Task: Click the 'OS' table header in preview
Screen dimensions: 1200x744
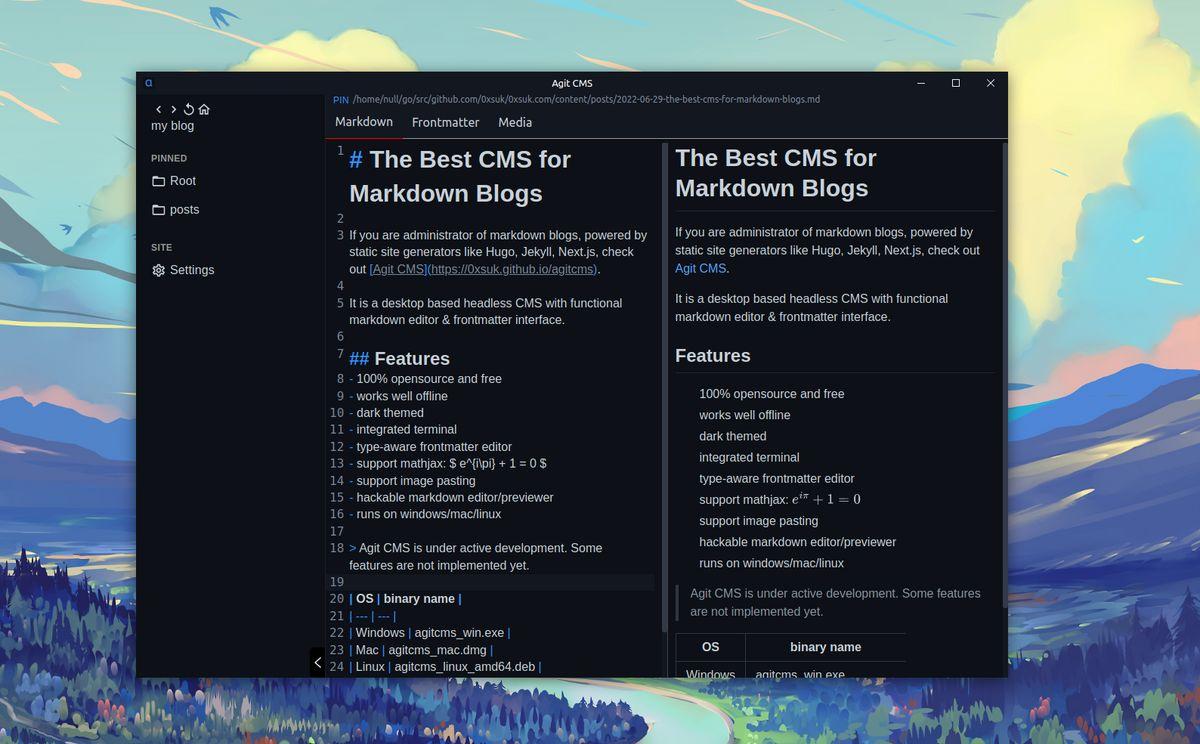Action: coord(710,647)
